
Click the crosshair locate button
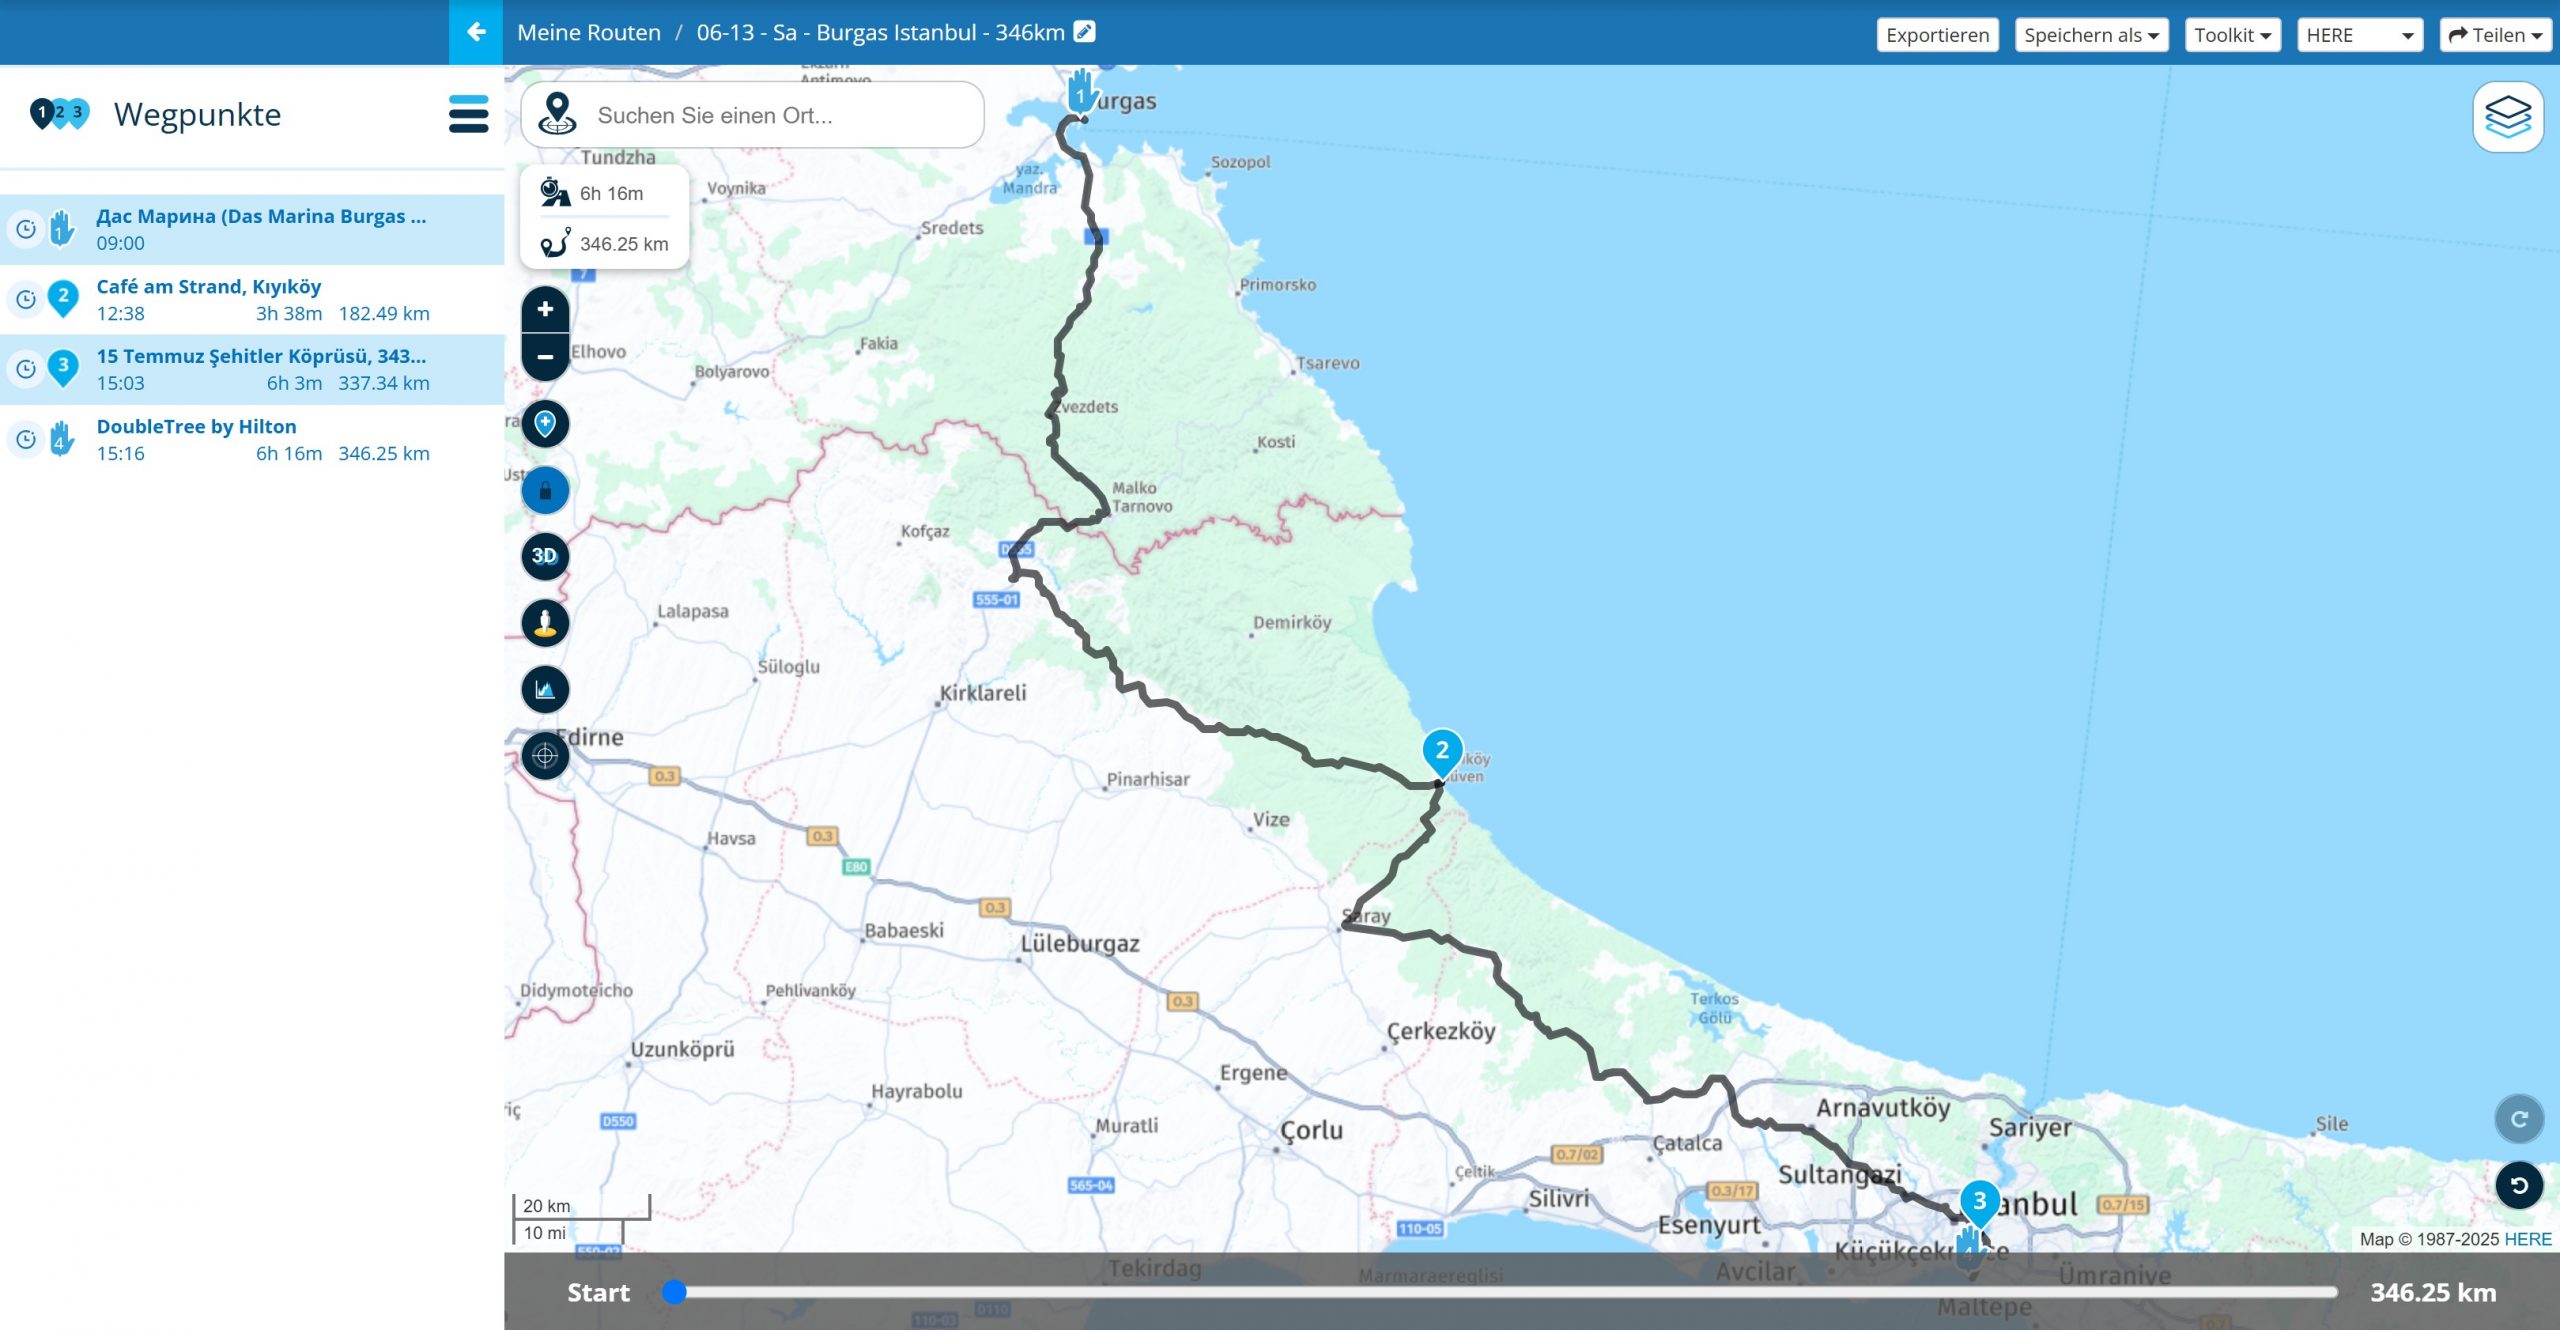[545, 756]
